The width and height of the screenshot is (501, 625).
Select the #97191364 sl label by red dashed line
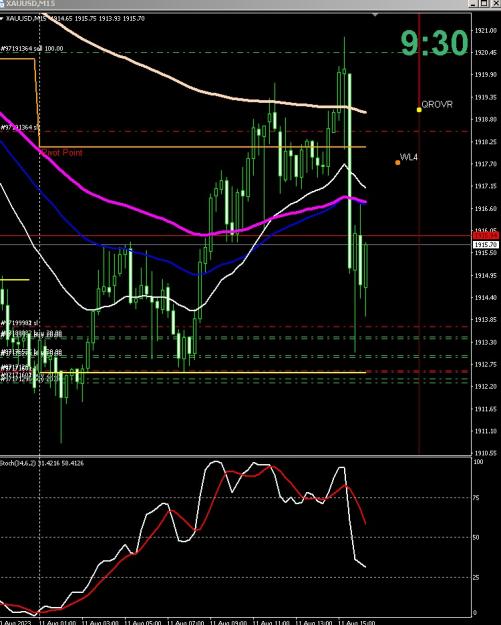click(x=20, y=128)
